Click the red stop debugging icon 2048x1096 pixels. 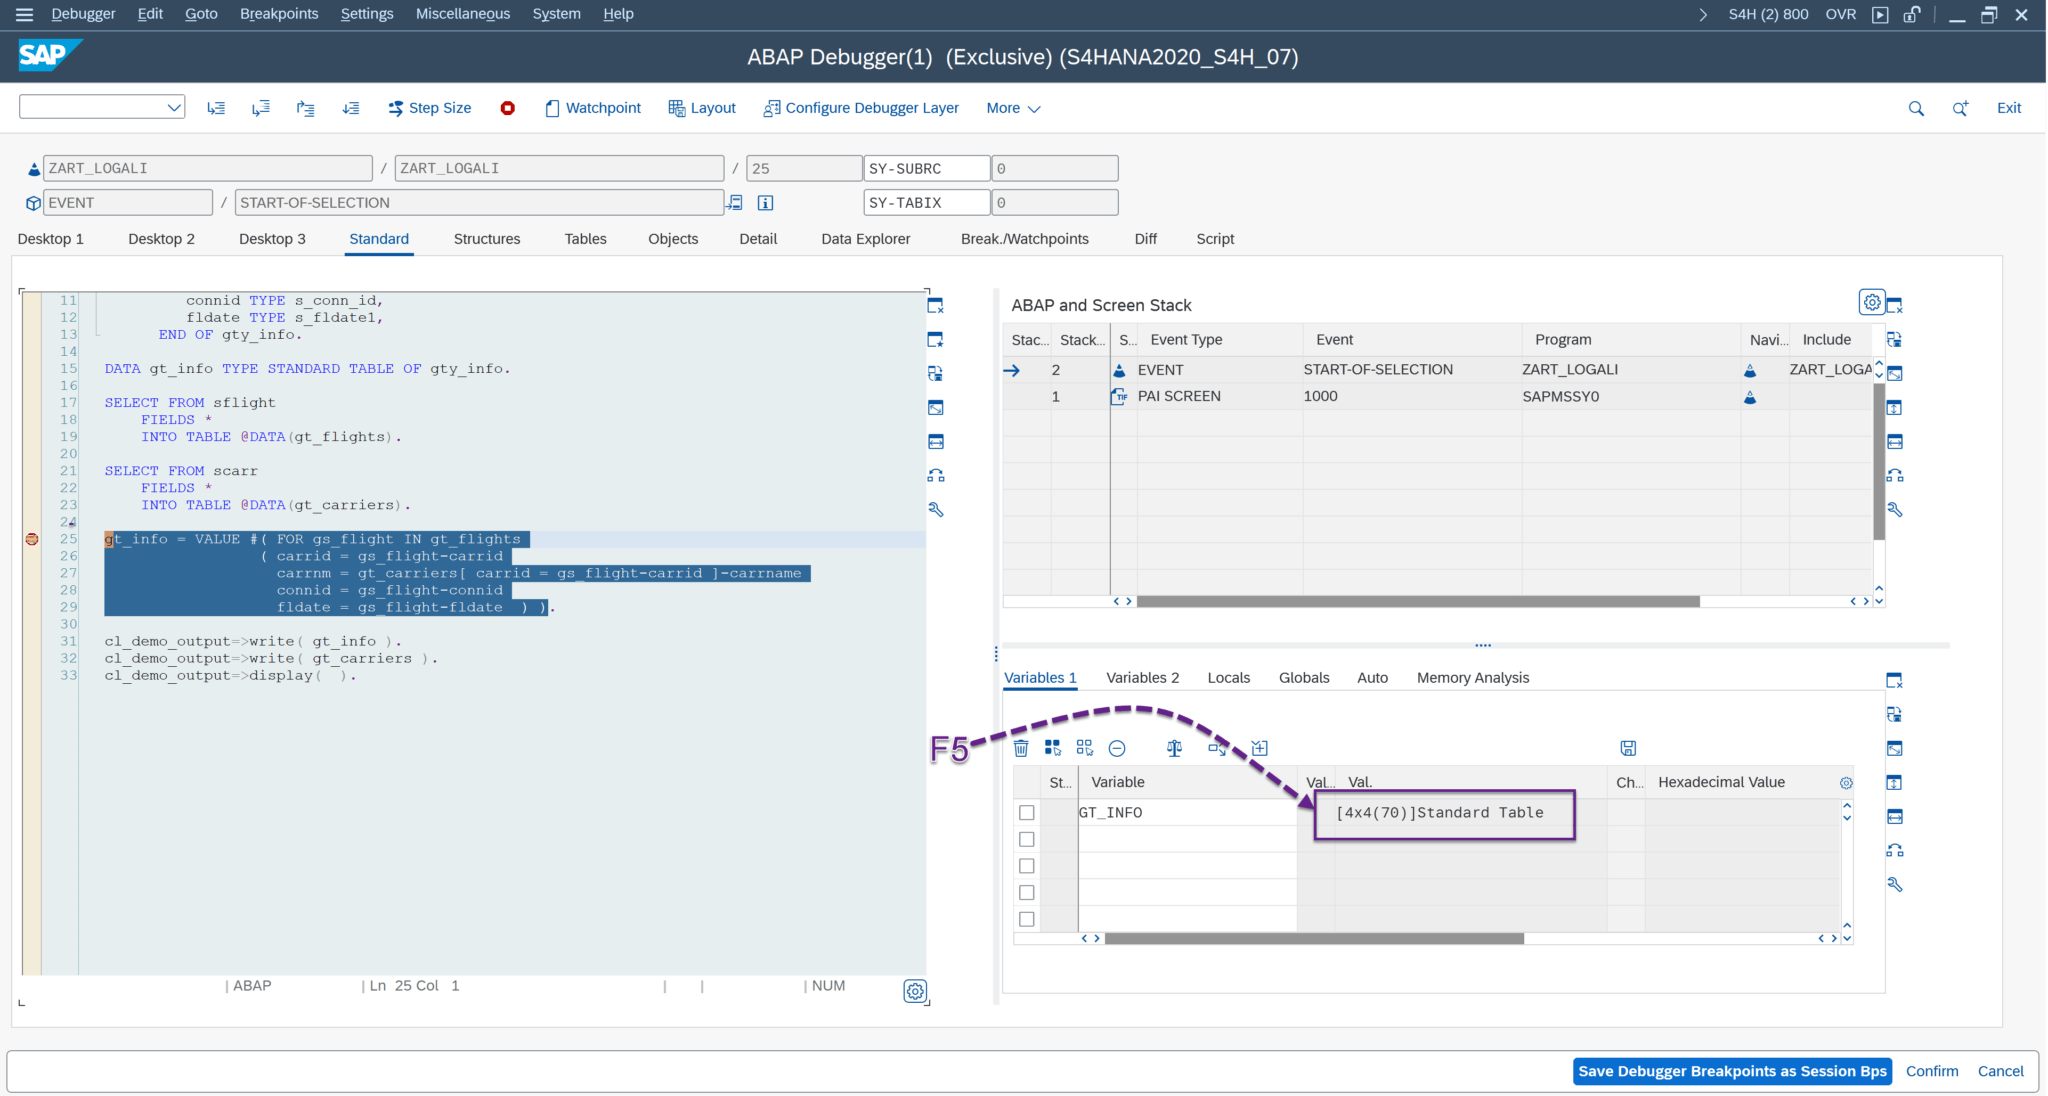pos(508,107)
